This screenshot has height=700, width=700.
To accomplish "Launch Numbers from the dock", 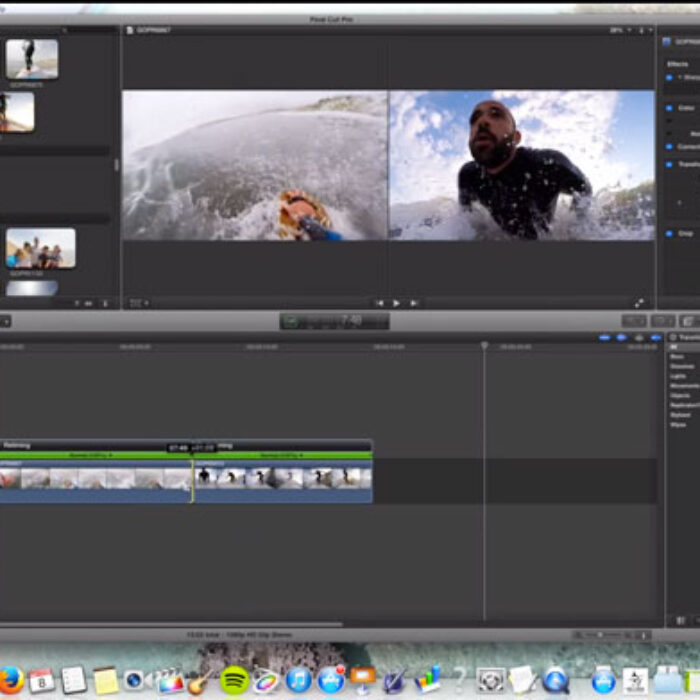I will [428, 680].
